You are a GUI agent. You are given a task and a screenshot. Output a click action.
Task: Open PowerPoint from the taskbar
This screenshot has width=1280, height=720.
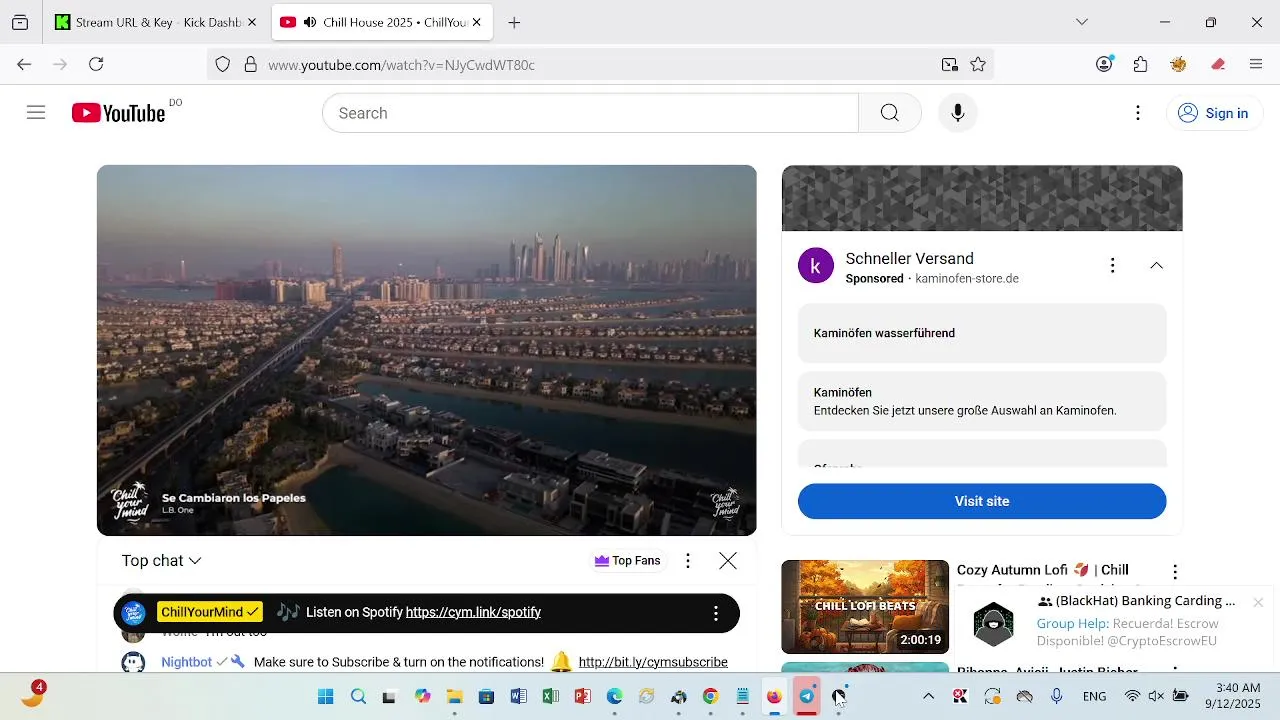pos(582,696)
